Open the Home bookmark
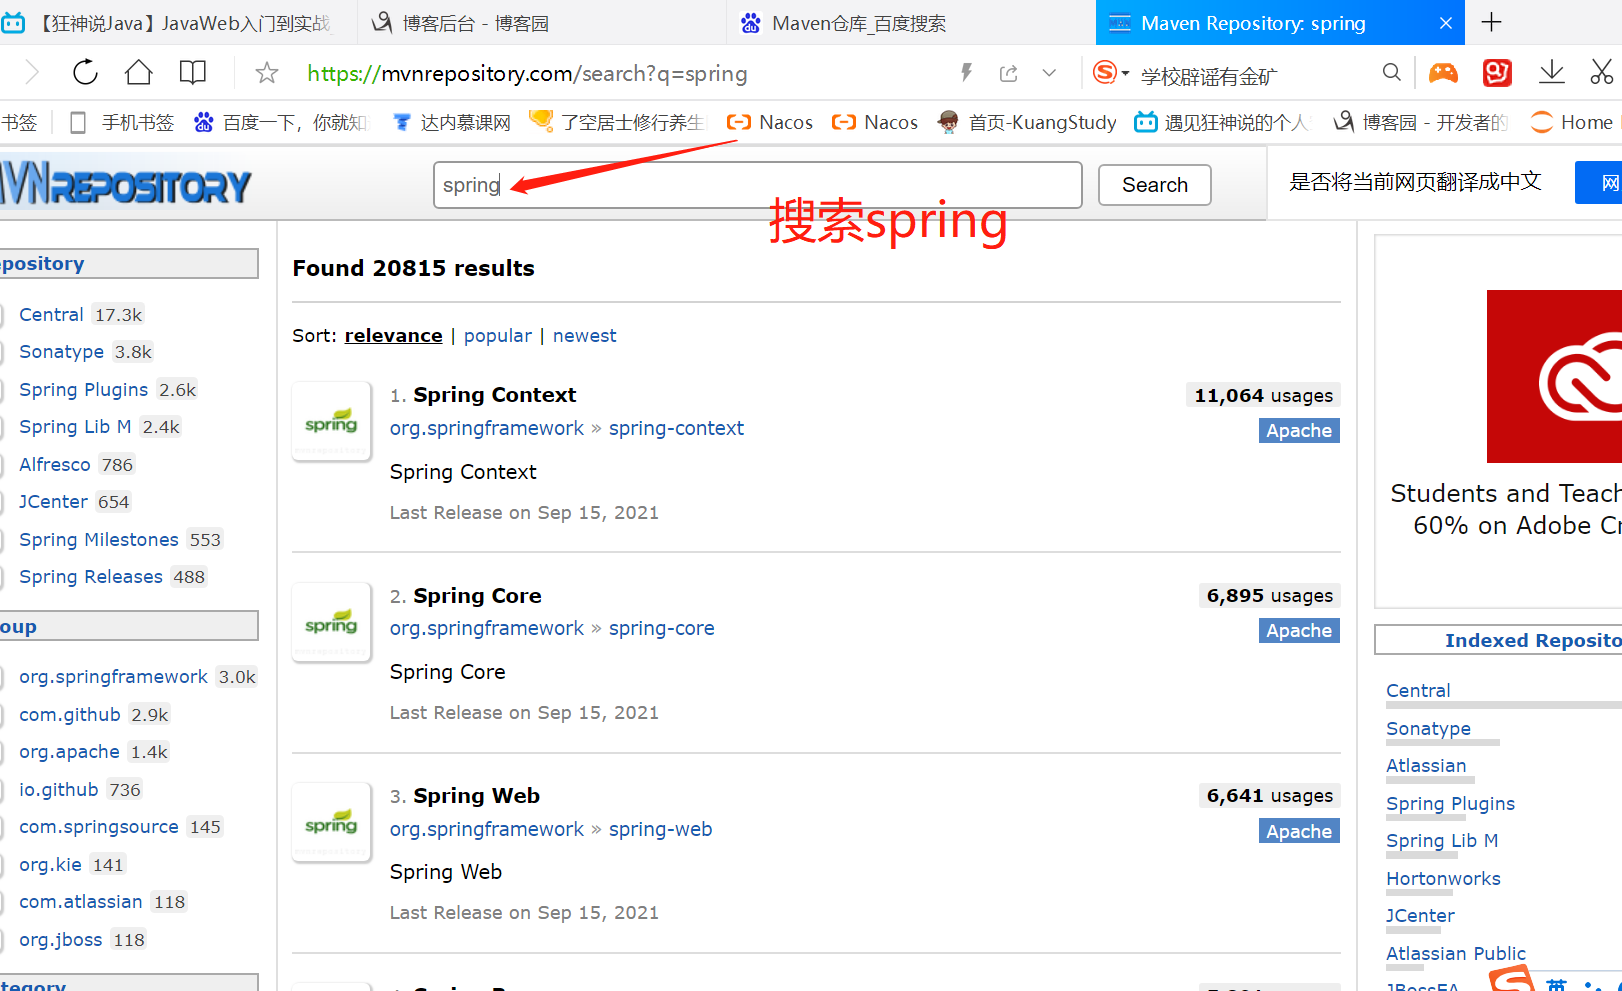 [x=1572, y=122]
